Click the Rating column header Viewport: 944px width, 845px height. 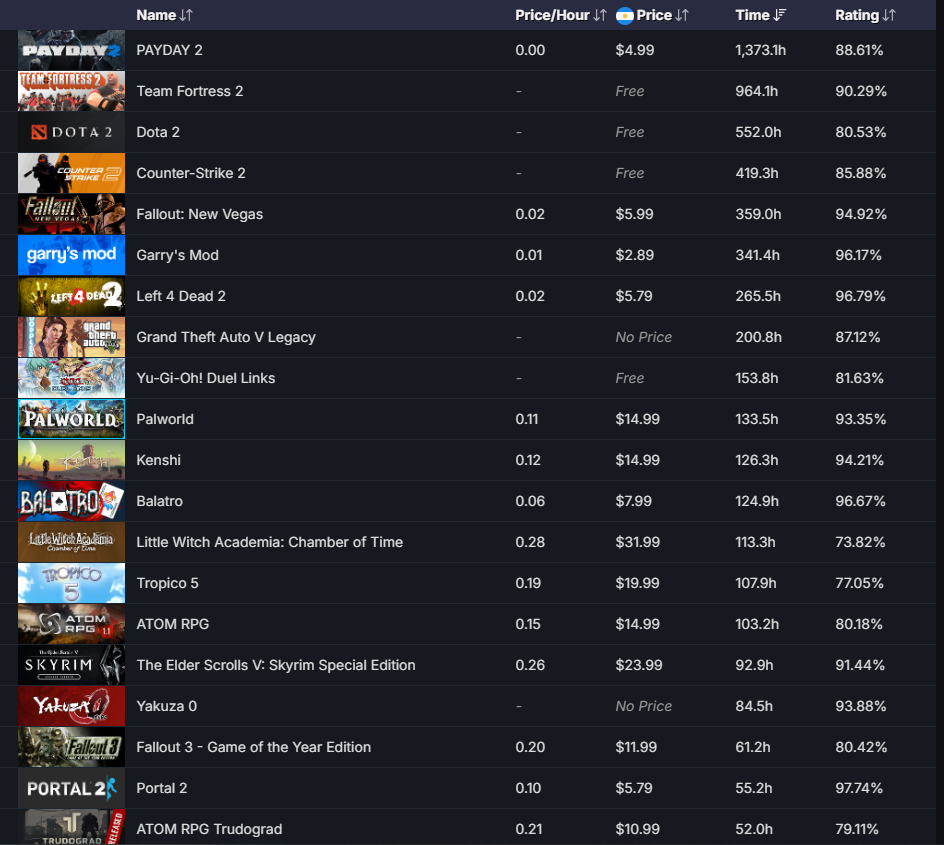tap(857, 15)
